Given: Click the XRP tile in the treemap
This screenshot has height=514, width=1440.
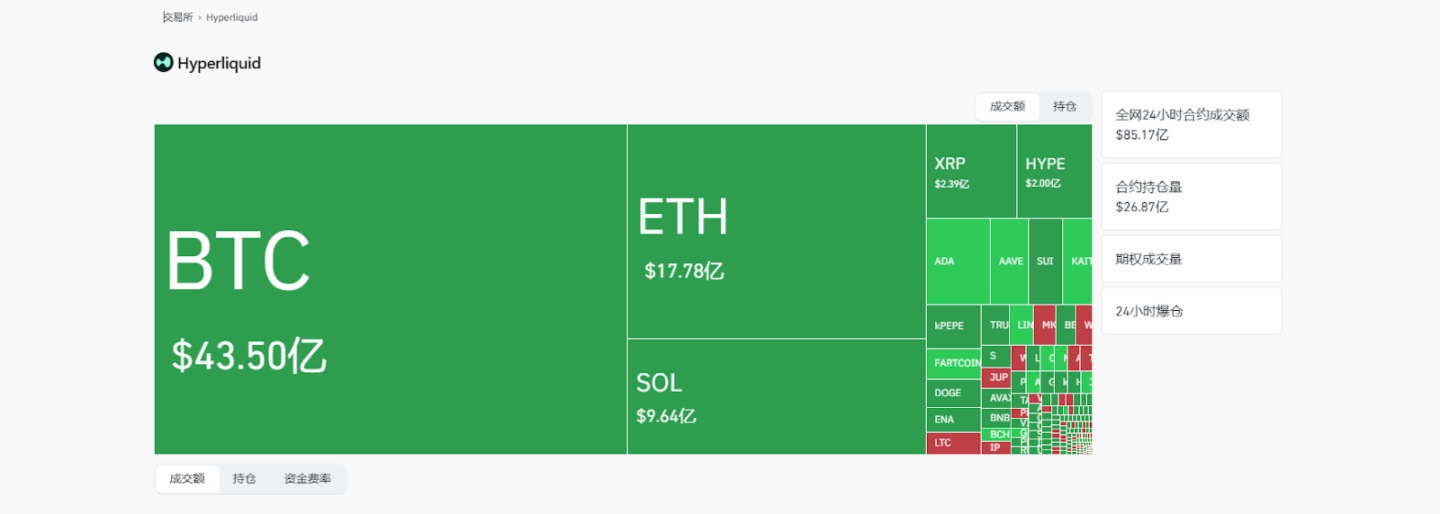Looking at the screenshot, I should [x=970, y=171].
